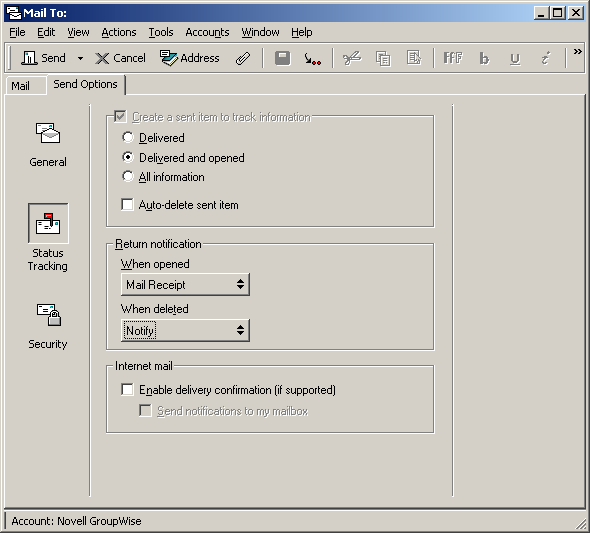Select the All information radio button

tap(128, 176)
